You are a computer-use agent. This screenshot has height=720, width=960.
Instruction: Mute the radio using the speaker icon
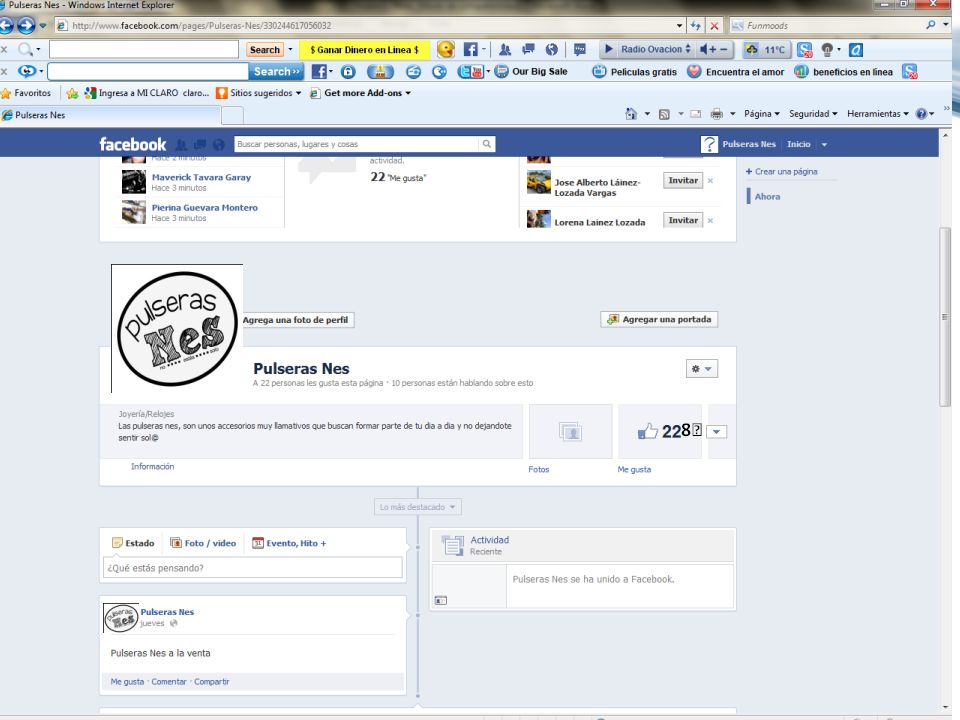703,49
